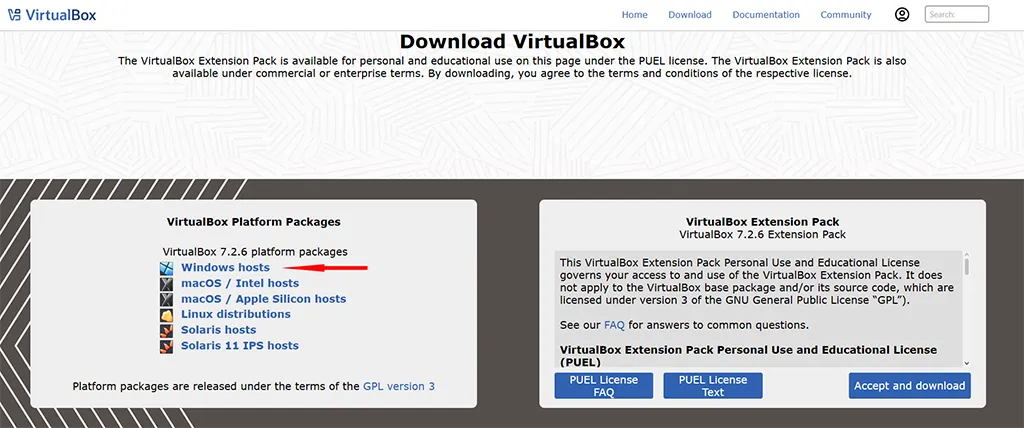Screen dimensions: 1024x428
Task: Click the VirtualBox wordmark text in header
Action: click(61, 14)
